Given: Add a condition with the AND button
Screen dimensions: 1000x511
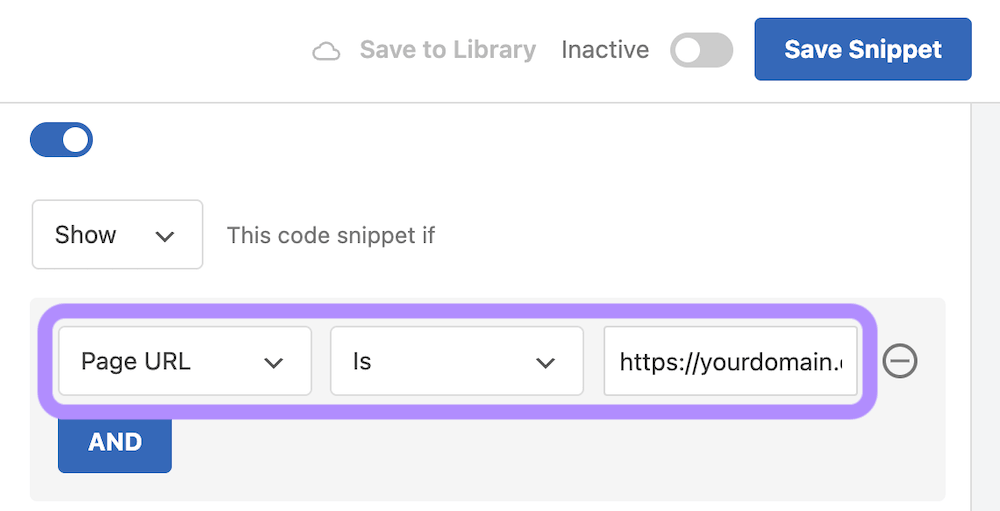Looking at the screenshot, I should [x=115, y=443].
